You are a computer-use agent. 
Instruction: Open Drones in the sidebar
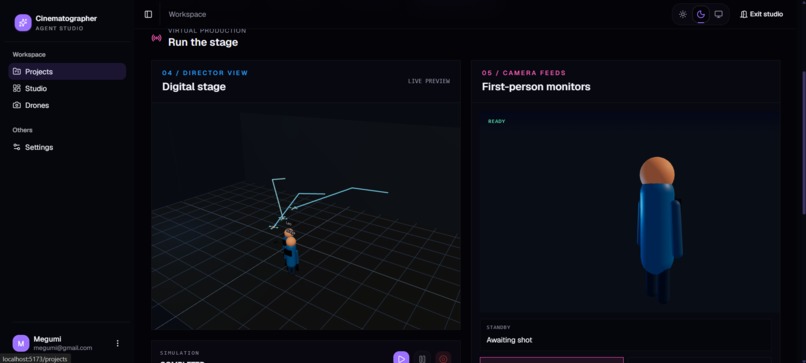67,105
